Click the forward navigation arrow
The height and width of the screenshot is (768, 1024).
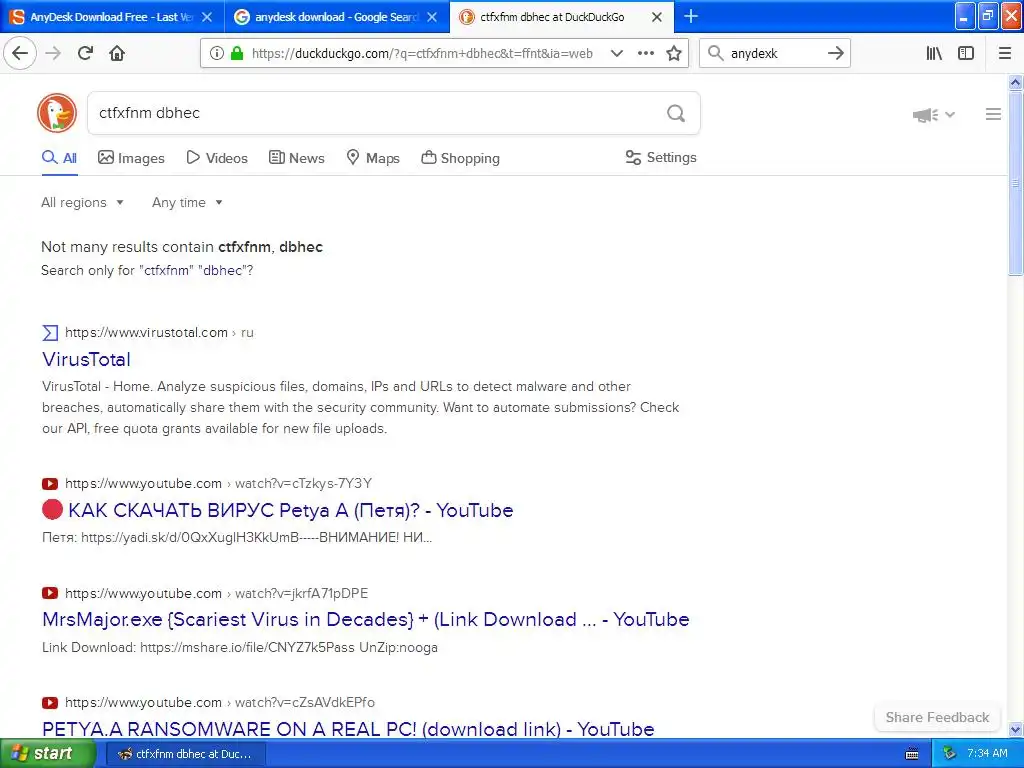tap(53, 54)
